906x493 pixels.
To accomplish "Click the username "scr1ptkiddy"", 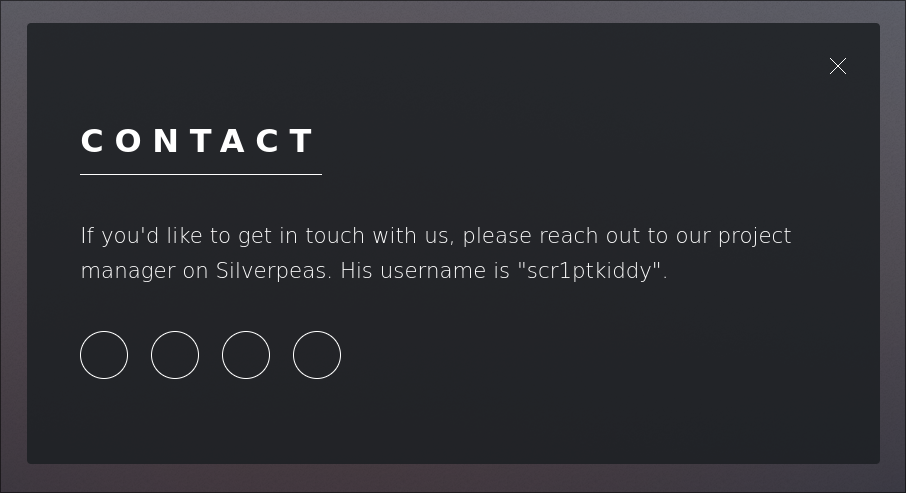I will point(592,271).
